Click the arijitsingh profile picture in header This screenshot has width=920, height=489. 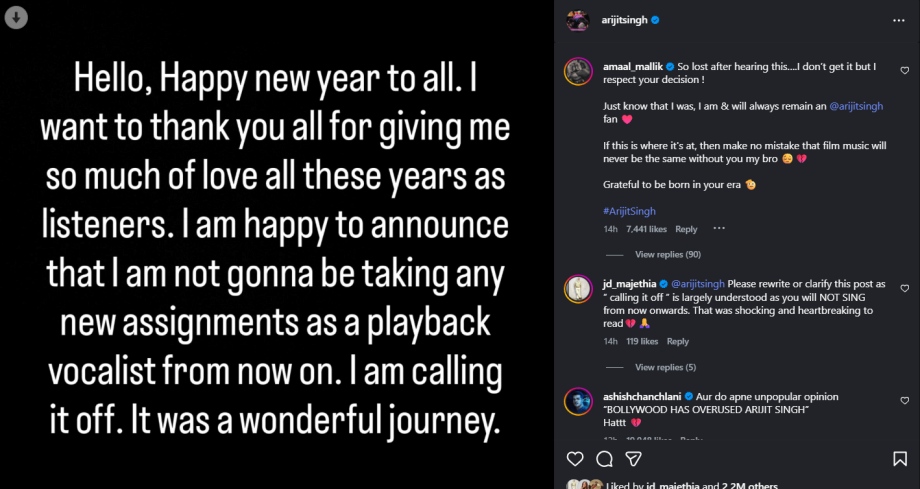pos(577,19)
